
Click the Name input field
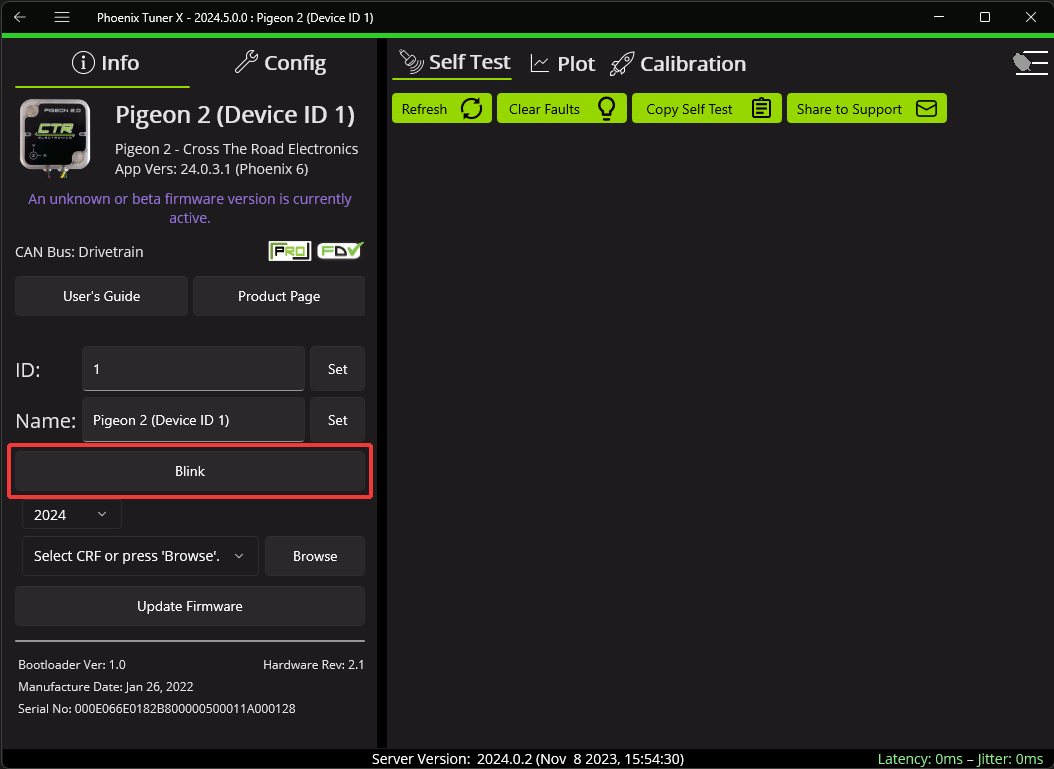(x=194, y=419)
